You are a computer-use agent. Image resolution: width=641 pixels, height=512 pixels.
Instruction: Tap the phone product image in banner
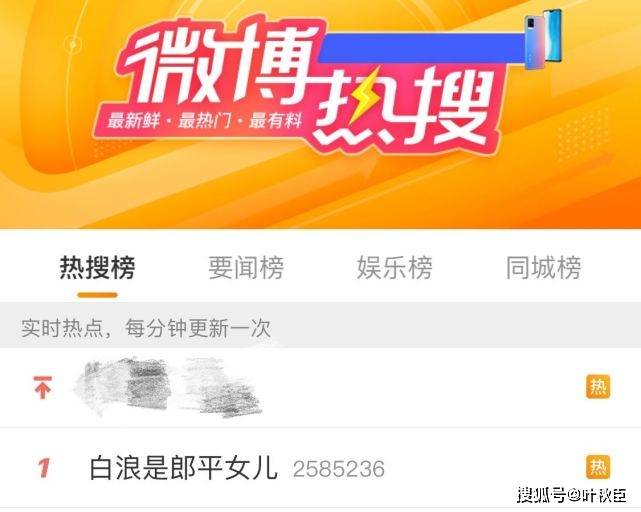(543, 39)
